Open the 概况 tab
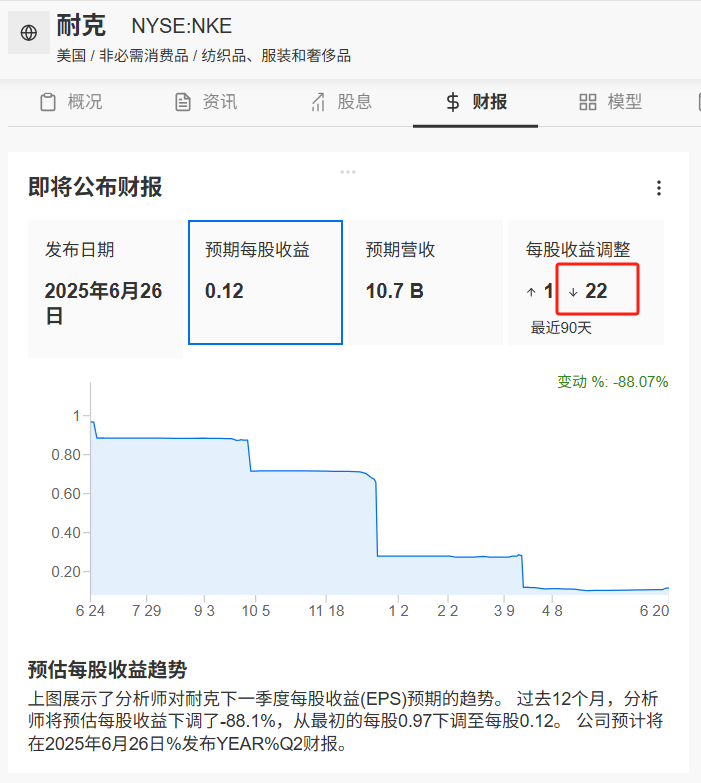This screenshot has height=783, width=701. [71, 102]
